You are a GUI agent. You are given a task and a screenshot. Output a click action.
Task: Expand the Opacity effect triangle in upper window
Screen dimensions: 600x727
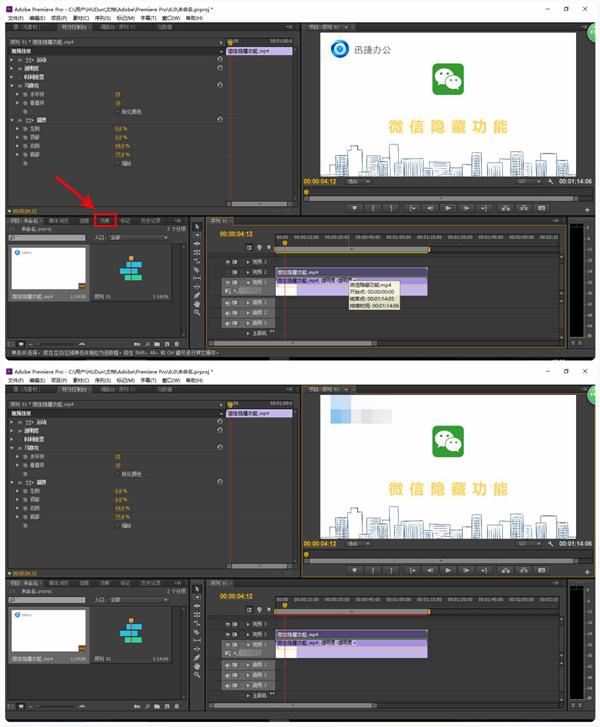(x=12, y=68)
